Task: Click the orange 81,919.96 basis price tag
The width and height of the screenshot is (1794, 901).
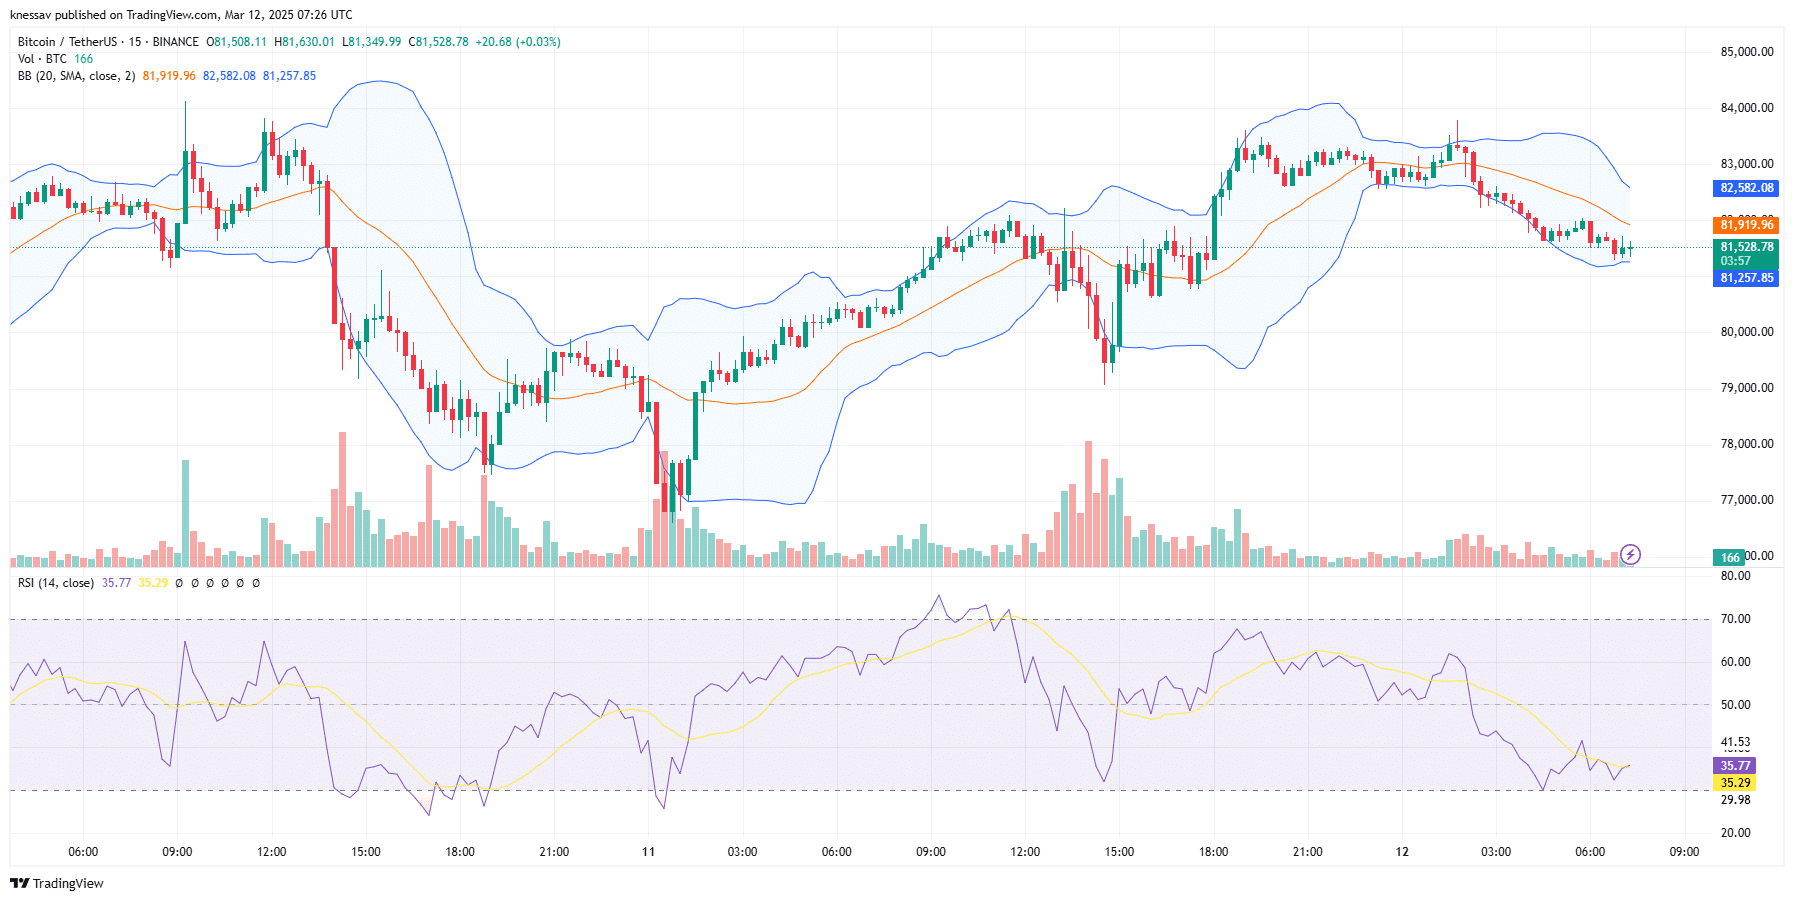Action: coord(1746,225)
